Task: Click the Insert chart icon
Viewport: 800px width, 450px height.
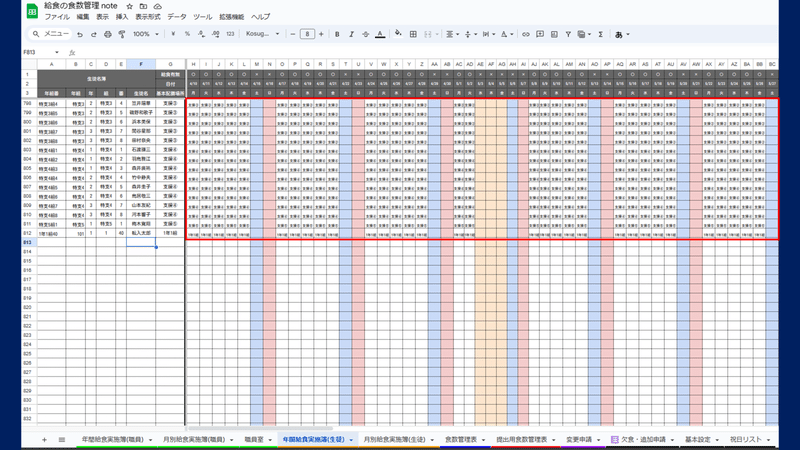Action: pyautogui.click(x=554, y=34)
